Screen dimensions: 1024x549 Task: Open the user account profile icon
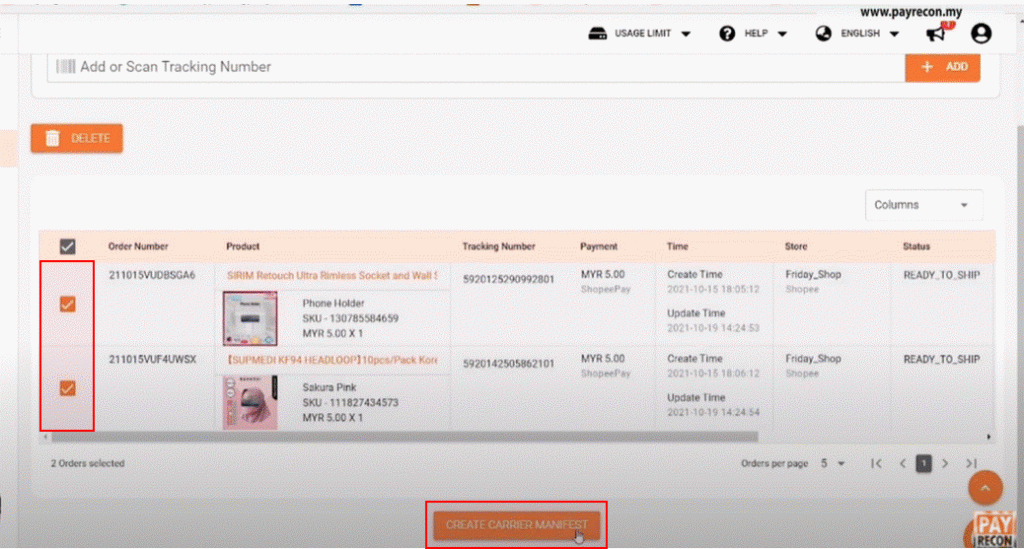click(981, 33)
